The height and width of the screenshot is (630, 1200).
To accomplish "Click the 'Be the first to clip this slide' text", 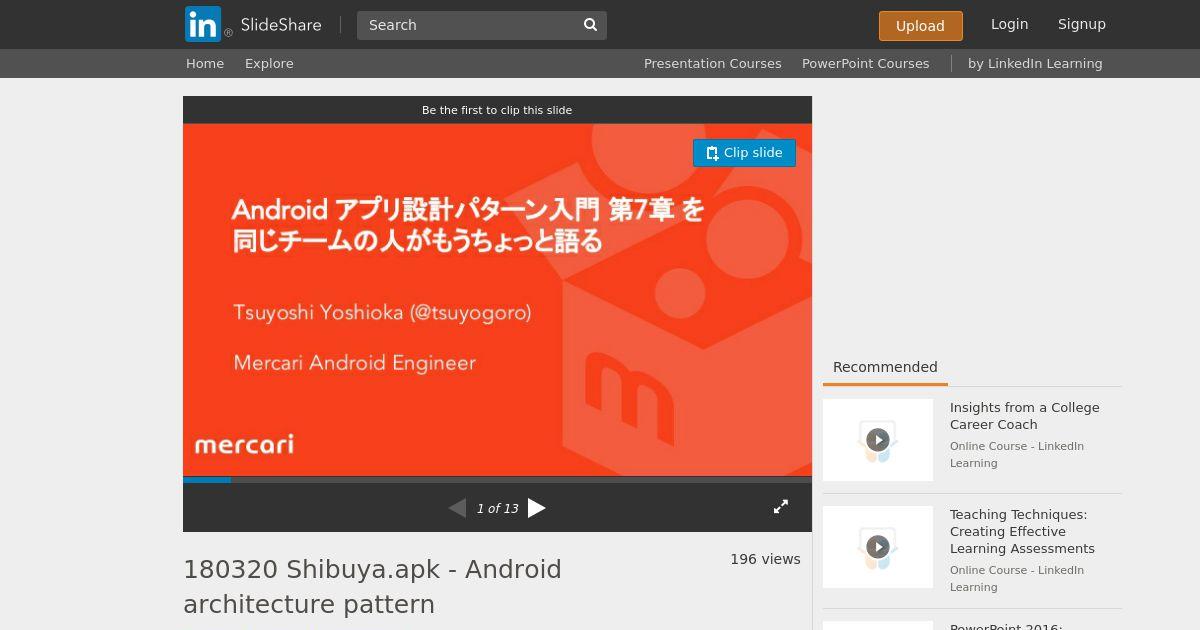I will point(497,110).
